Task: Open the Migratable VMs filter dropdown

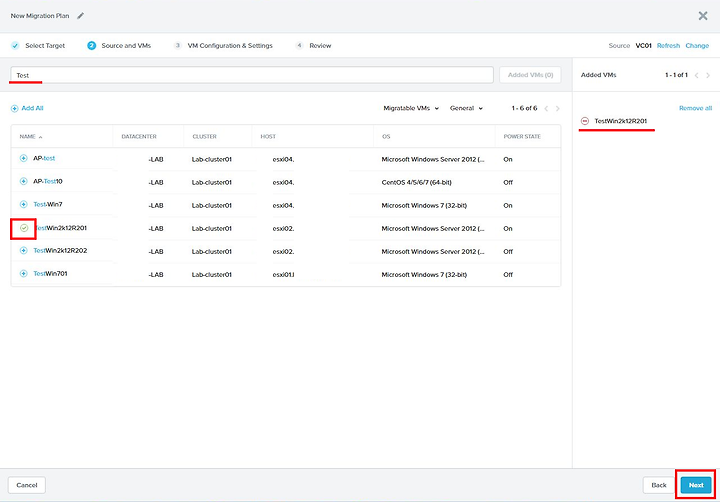Action: pyautogui.click(x=411, y=108)
